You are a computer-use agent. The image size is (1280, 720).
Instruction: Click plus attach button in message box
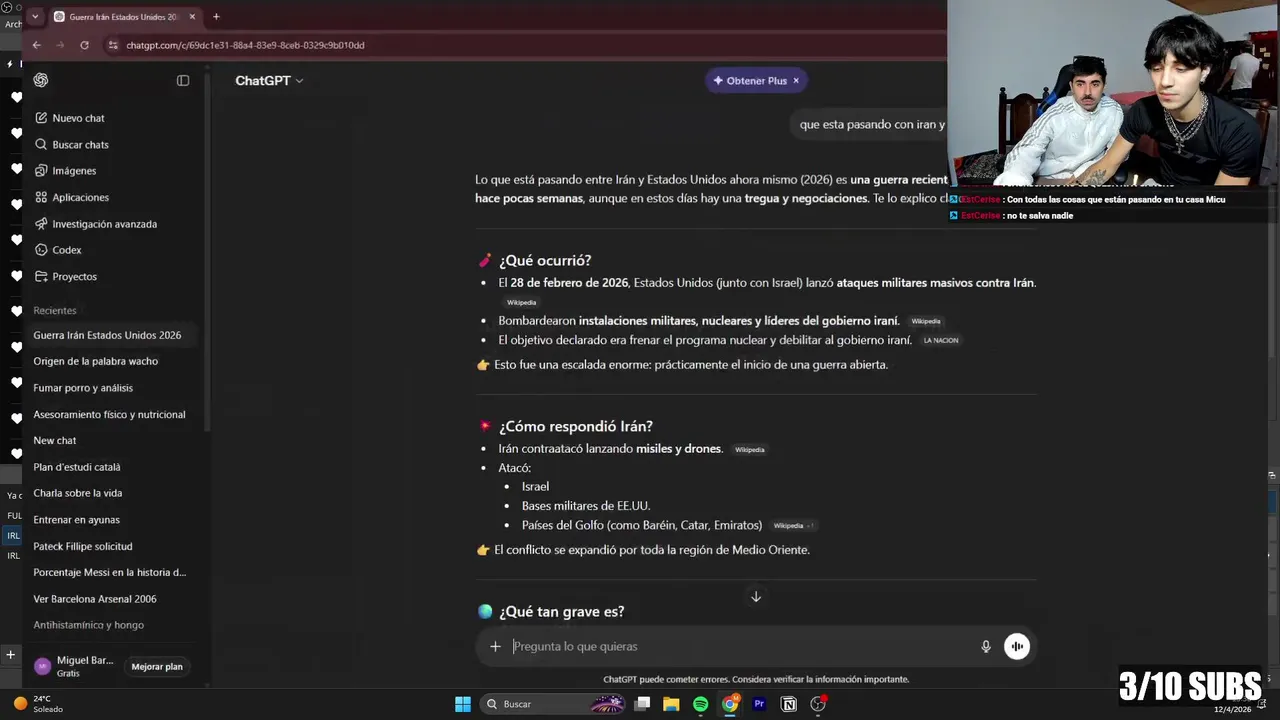[x=495, y=647]
